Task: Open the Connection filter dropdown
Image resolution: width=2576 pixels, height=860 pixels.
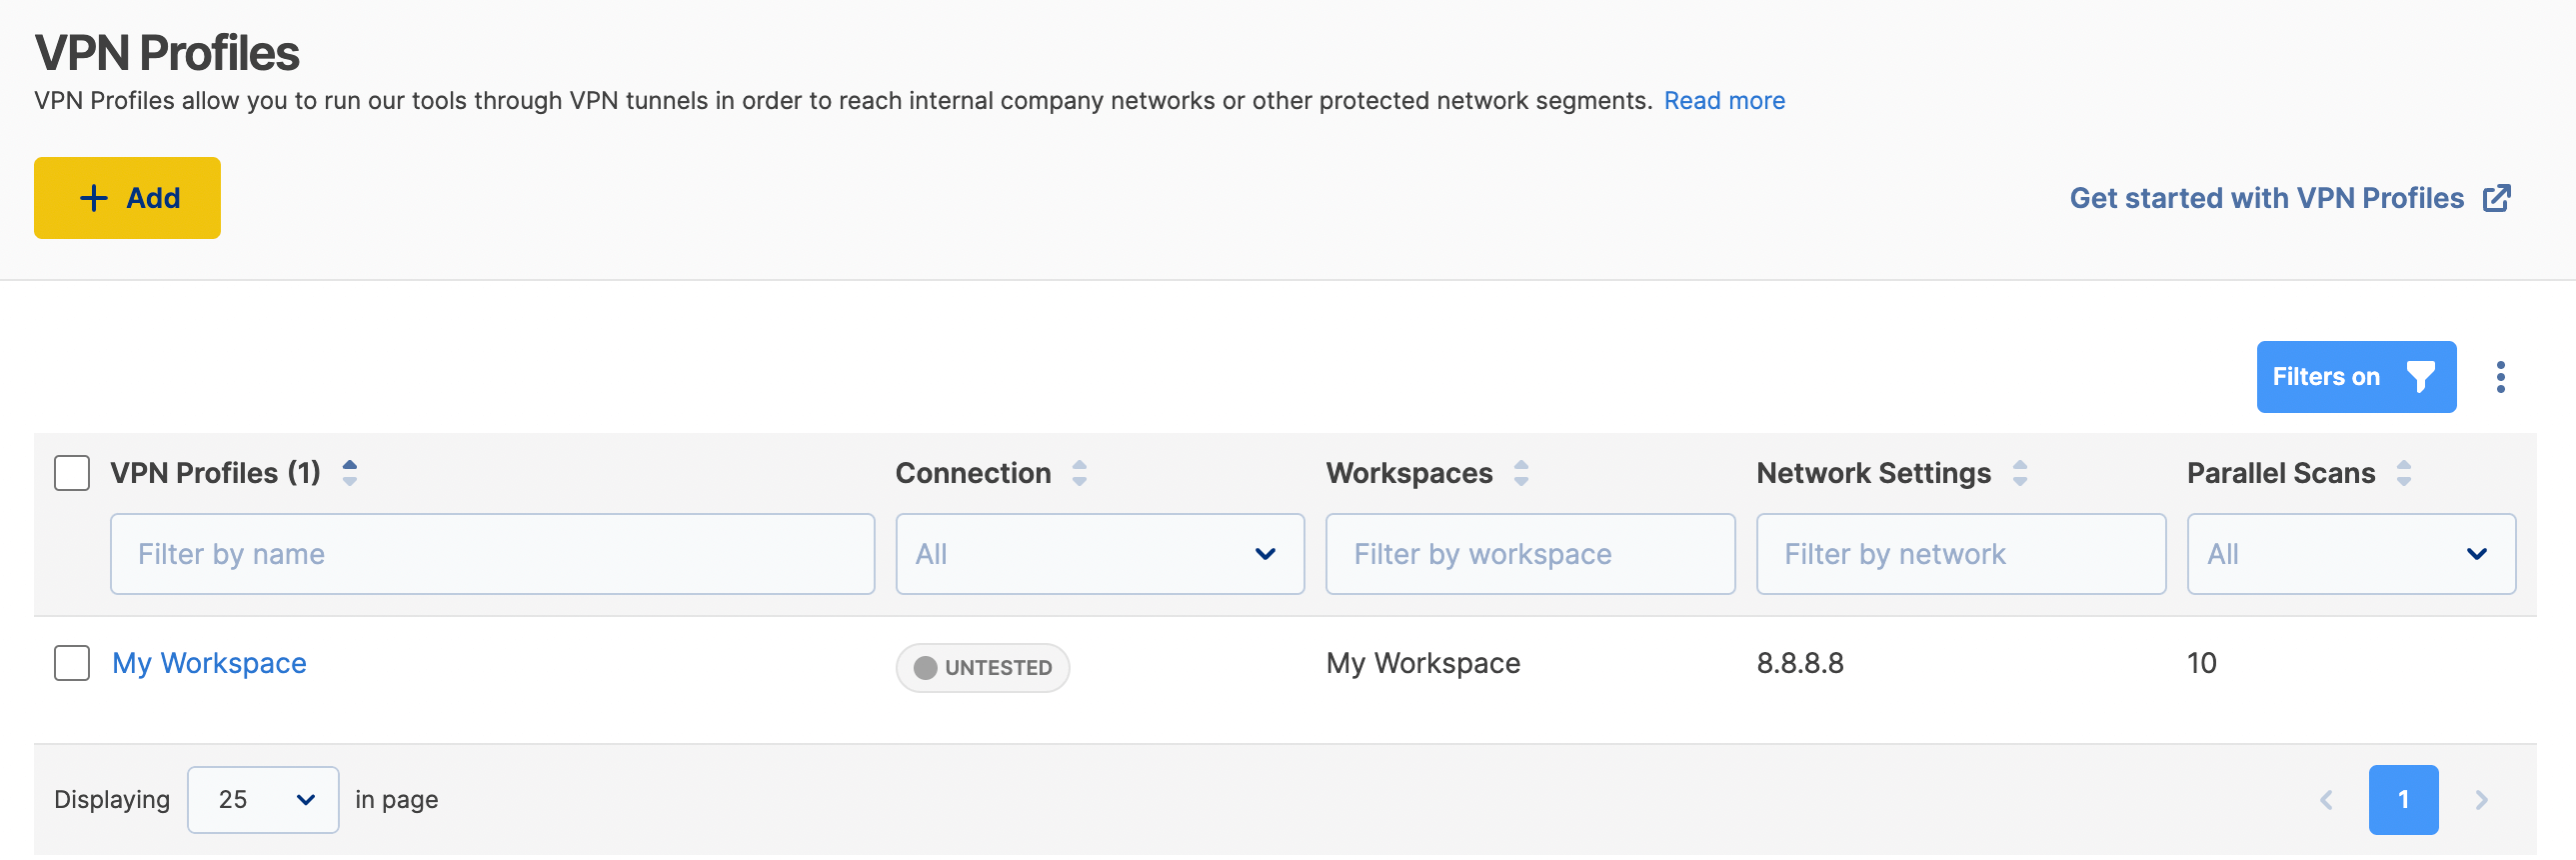Action: coord(1099,554)
